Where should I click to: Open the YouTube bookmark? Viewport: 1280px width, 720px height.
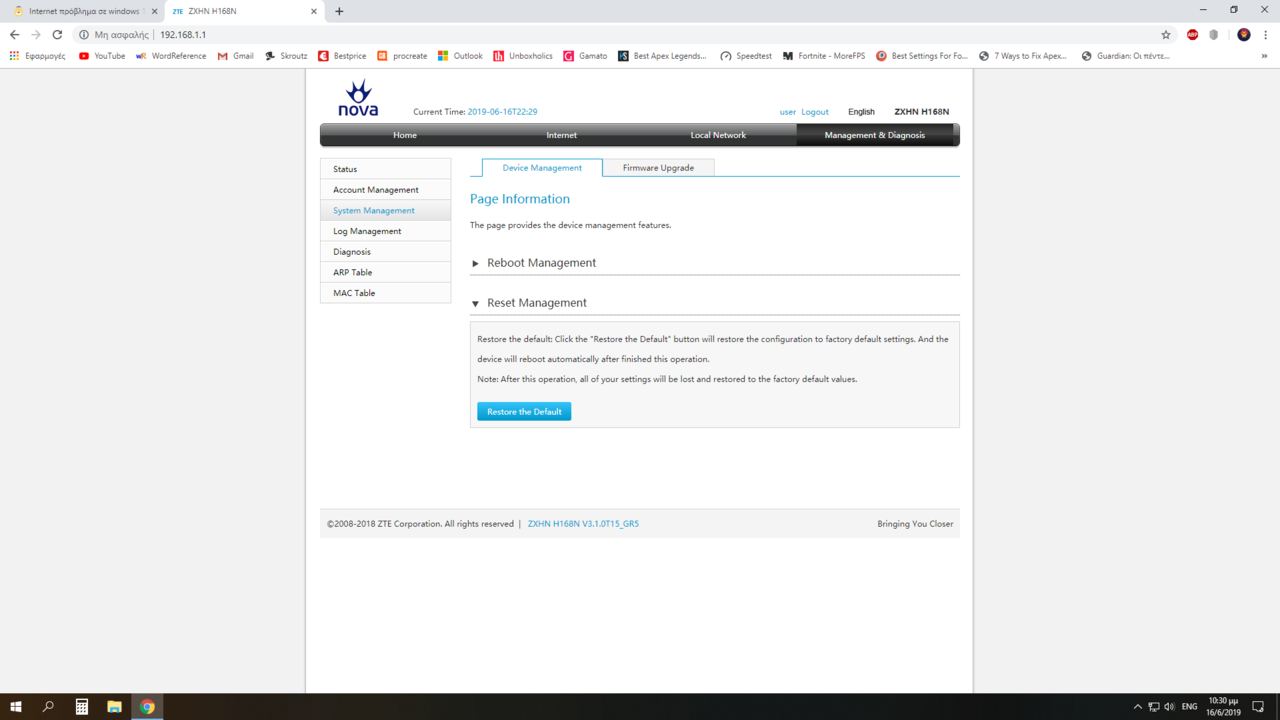pos(102,56)
